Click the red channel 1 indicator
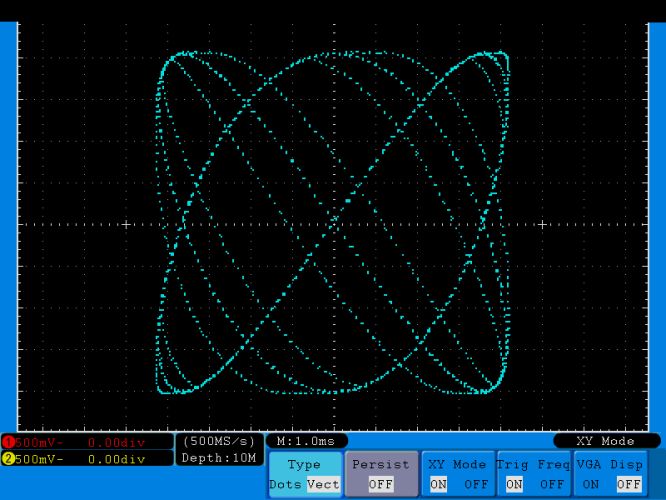This screenshot has height=500, width=666. (x=8, y=443)
